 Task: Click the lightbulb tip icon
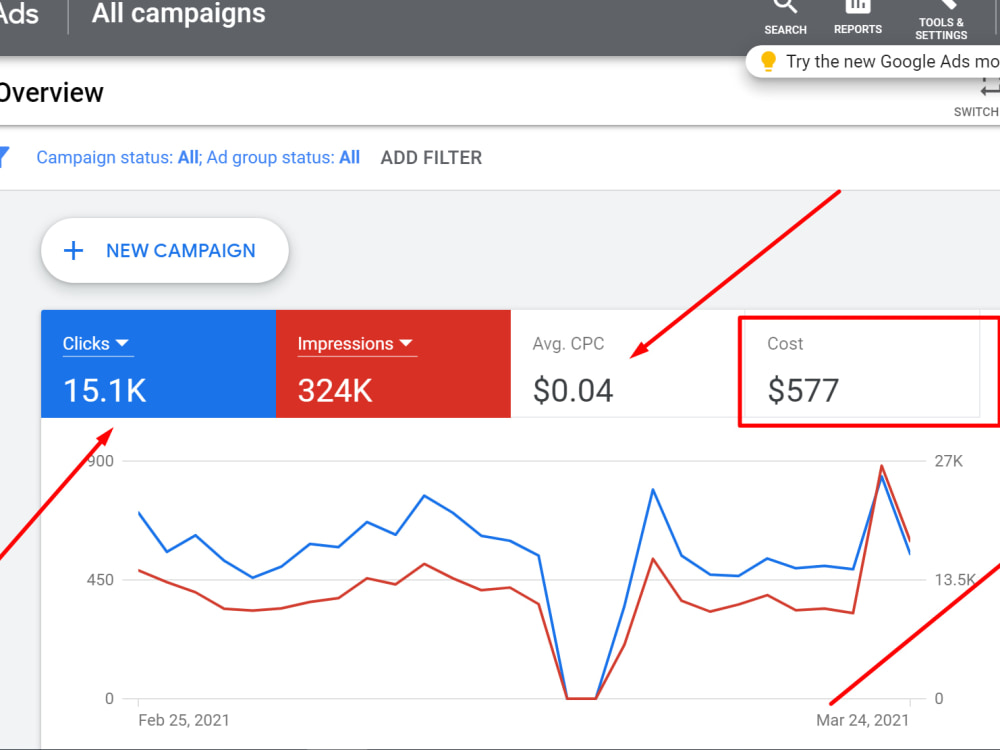(x=768, y=61)
